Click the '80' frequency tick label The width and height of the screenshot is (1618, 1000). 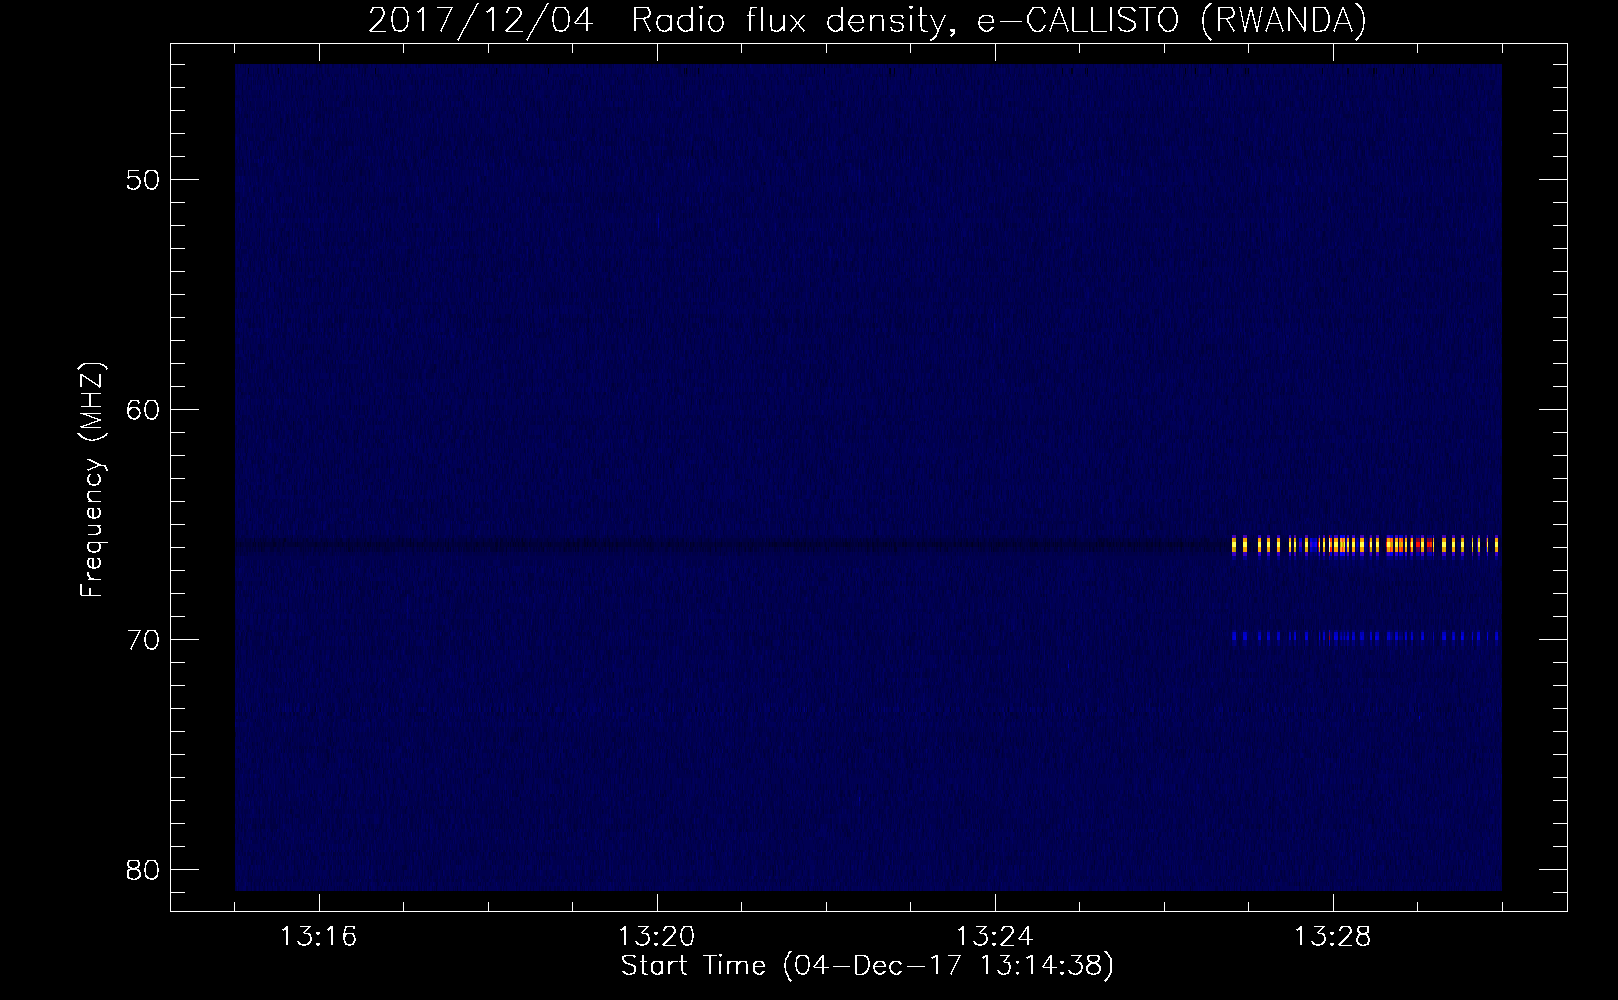[x=143, y=870]
